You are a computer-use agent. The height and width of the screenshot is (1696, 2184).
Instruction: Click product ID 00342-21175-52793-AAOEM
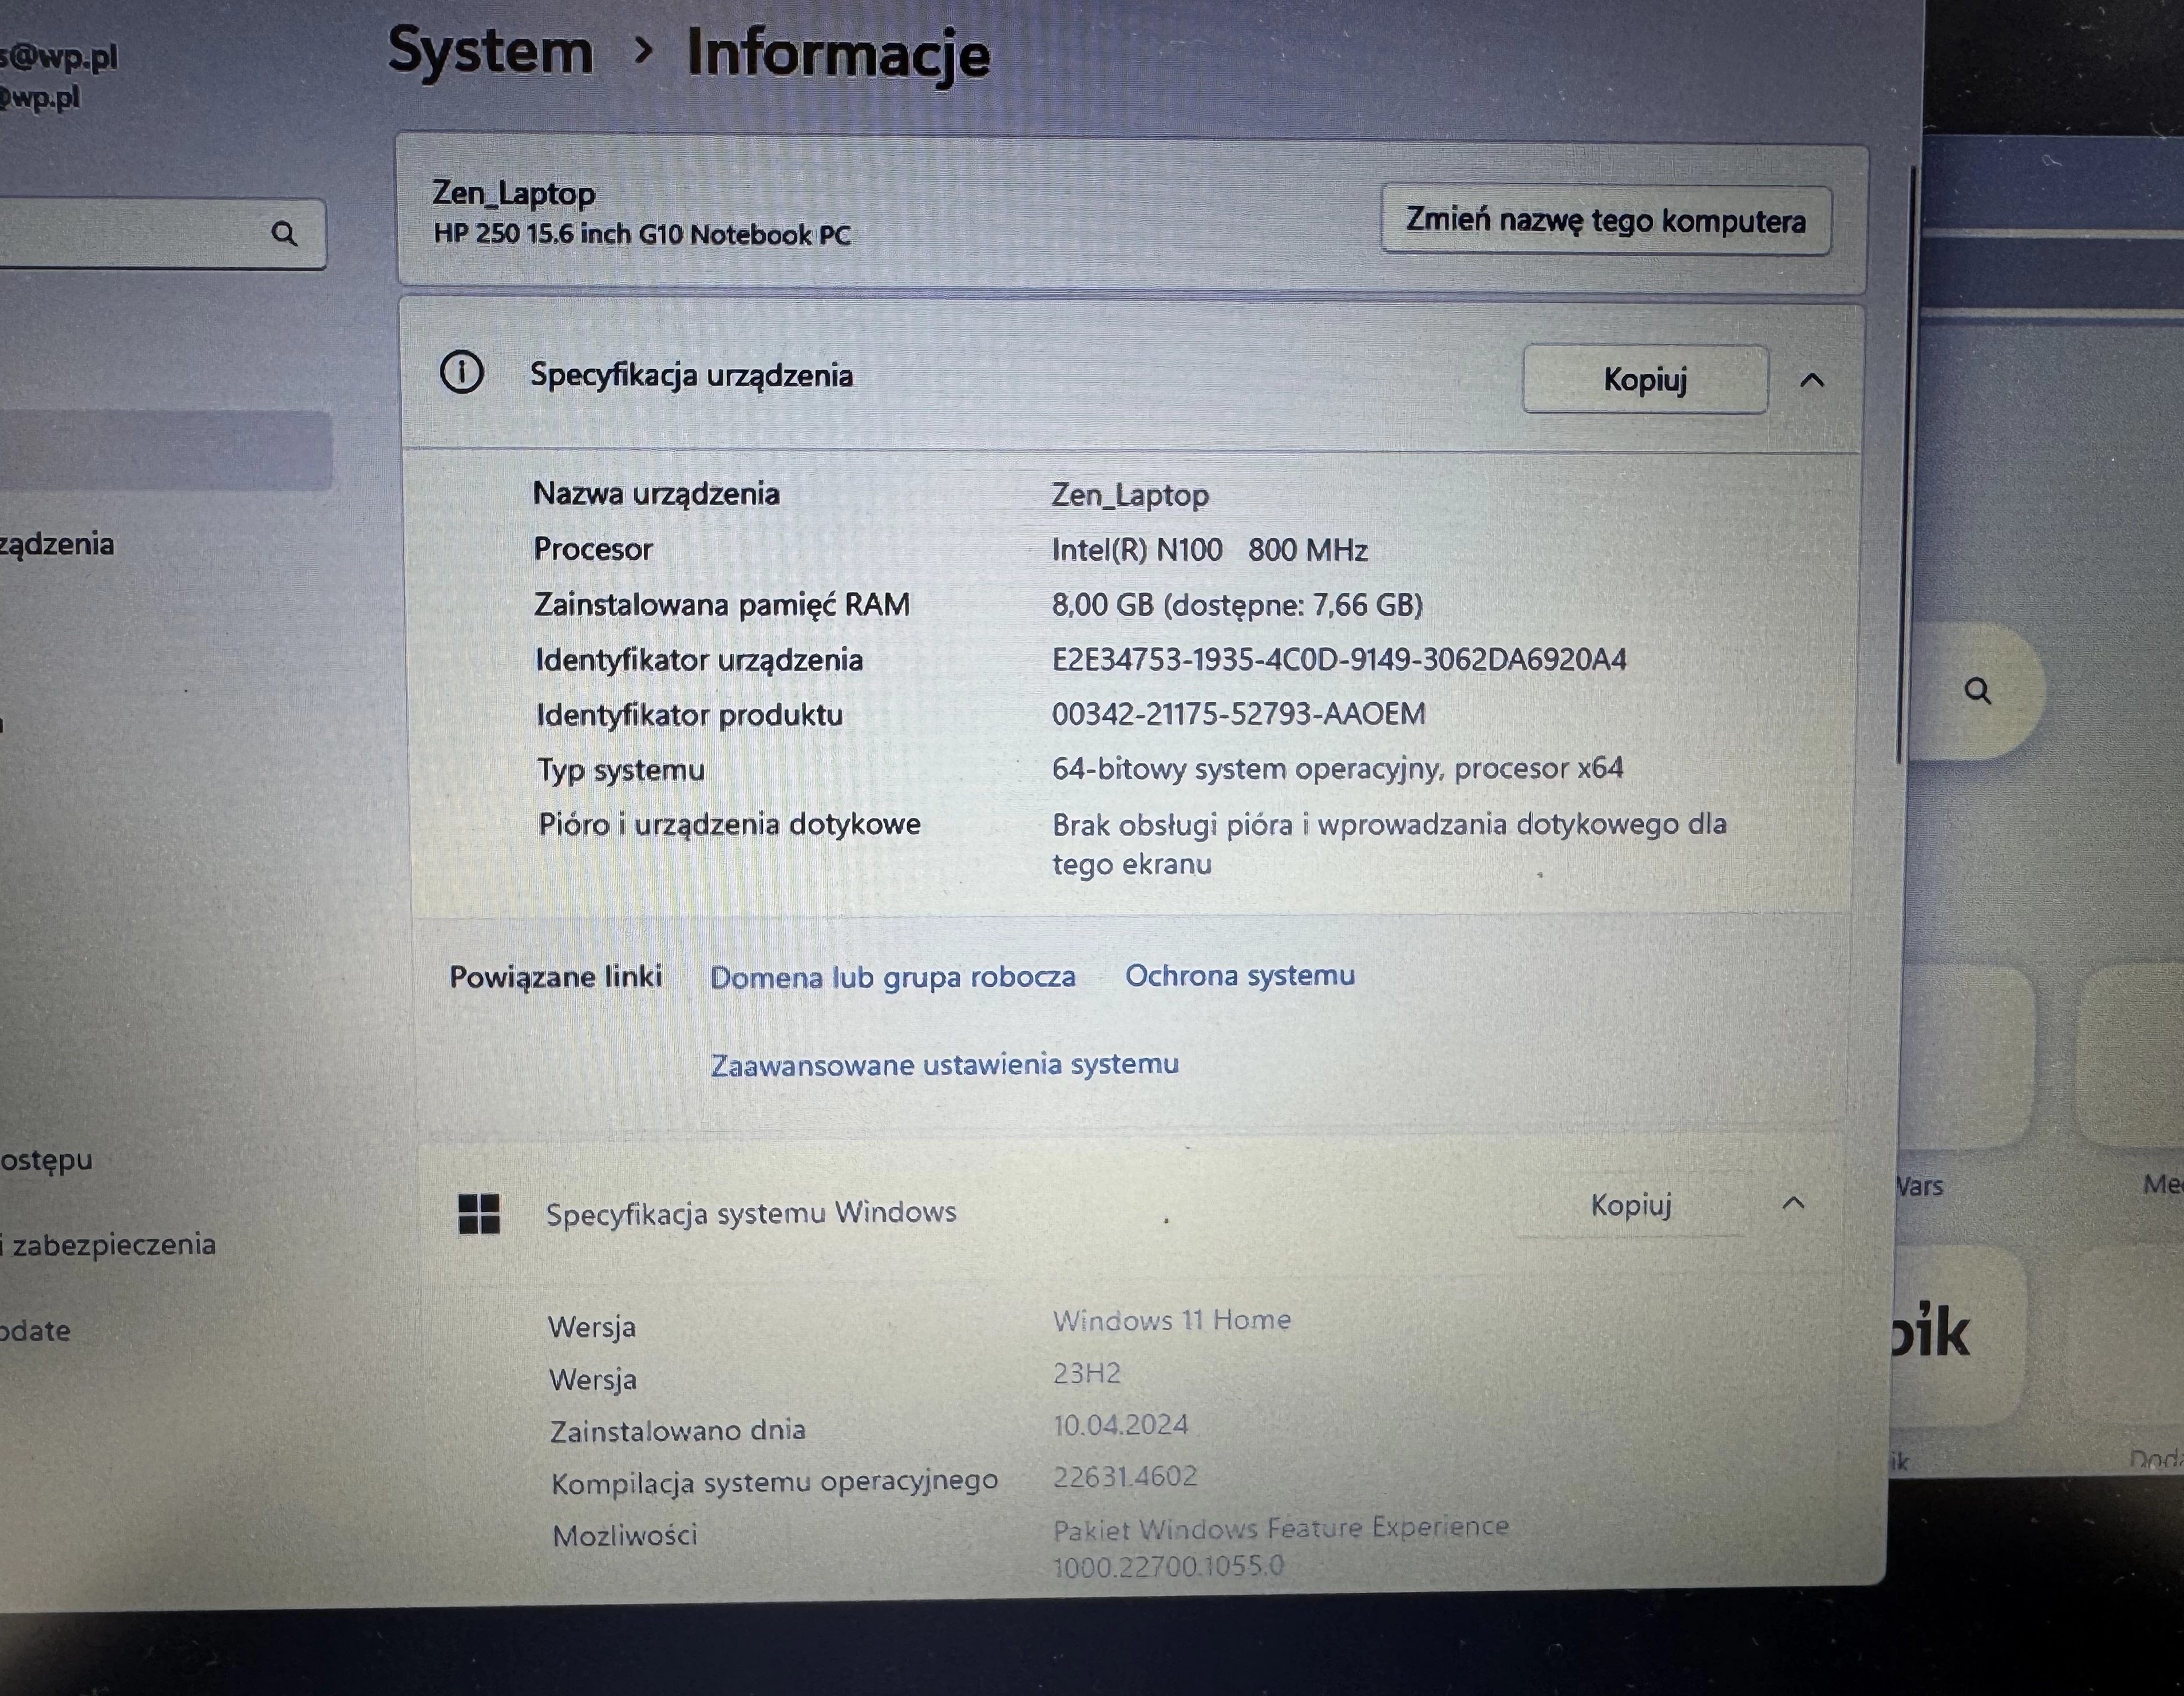click(x=1238, y=714)
